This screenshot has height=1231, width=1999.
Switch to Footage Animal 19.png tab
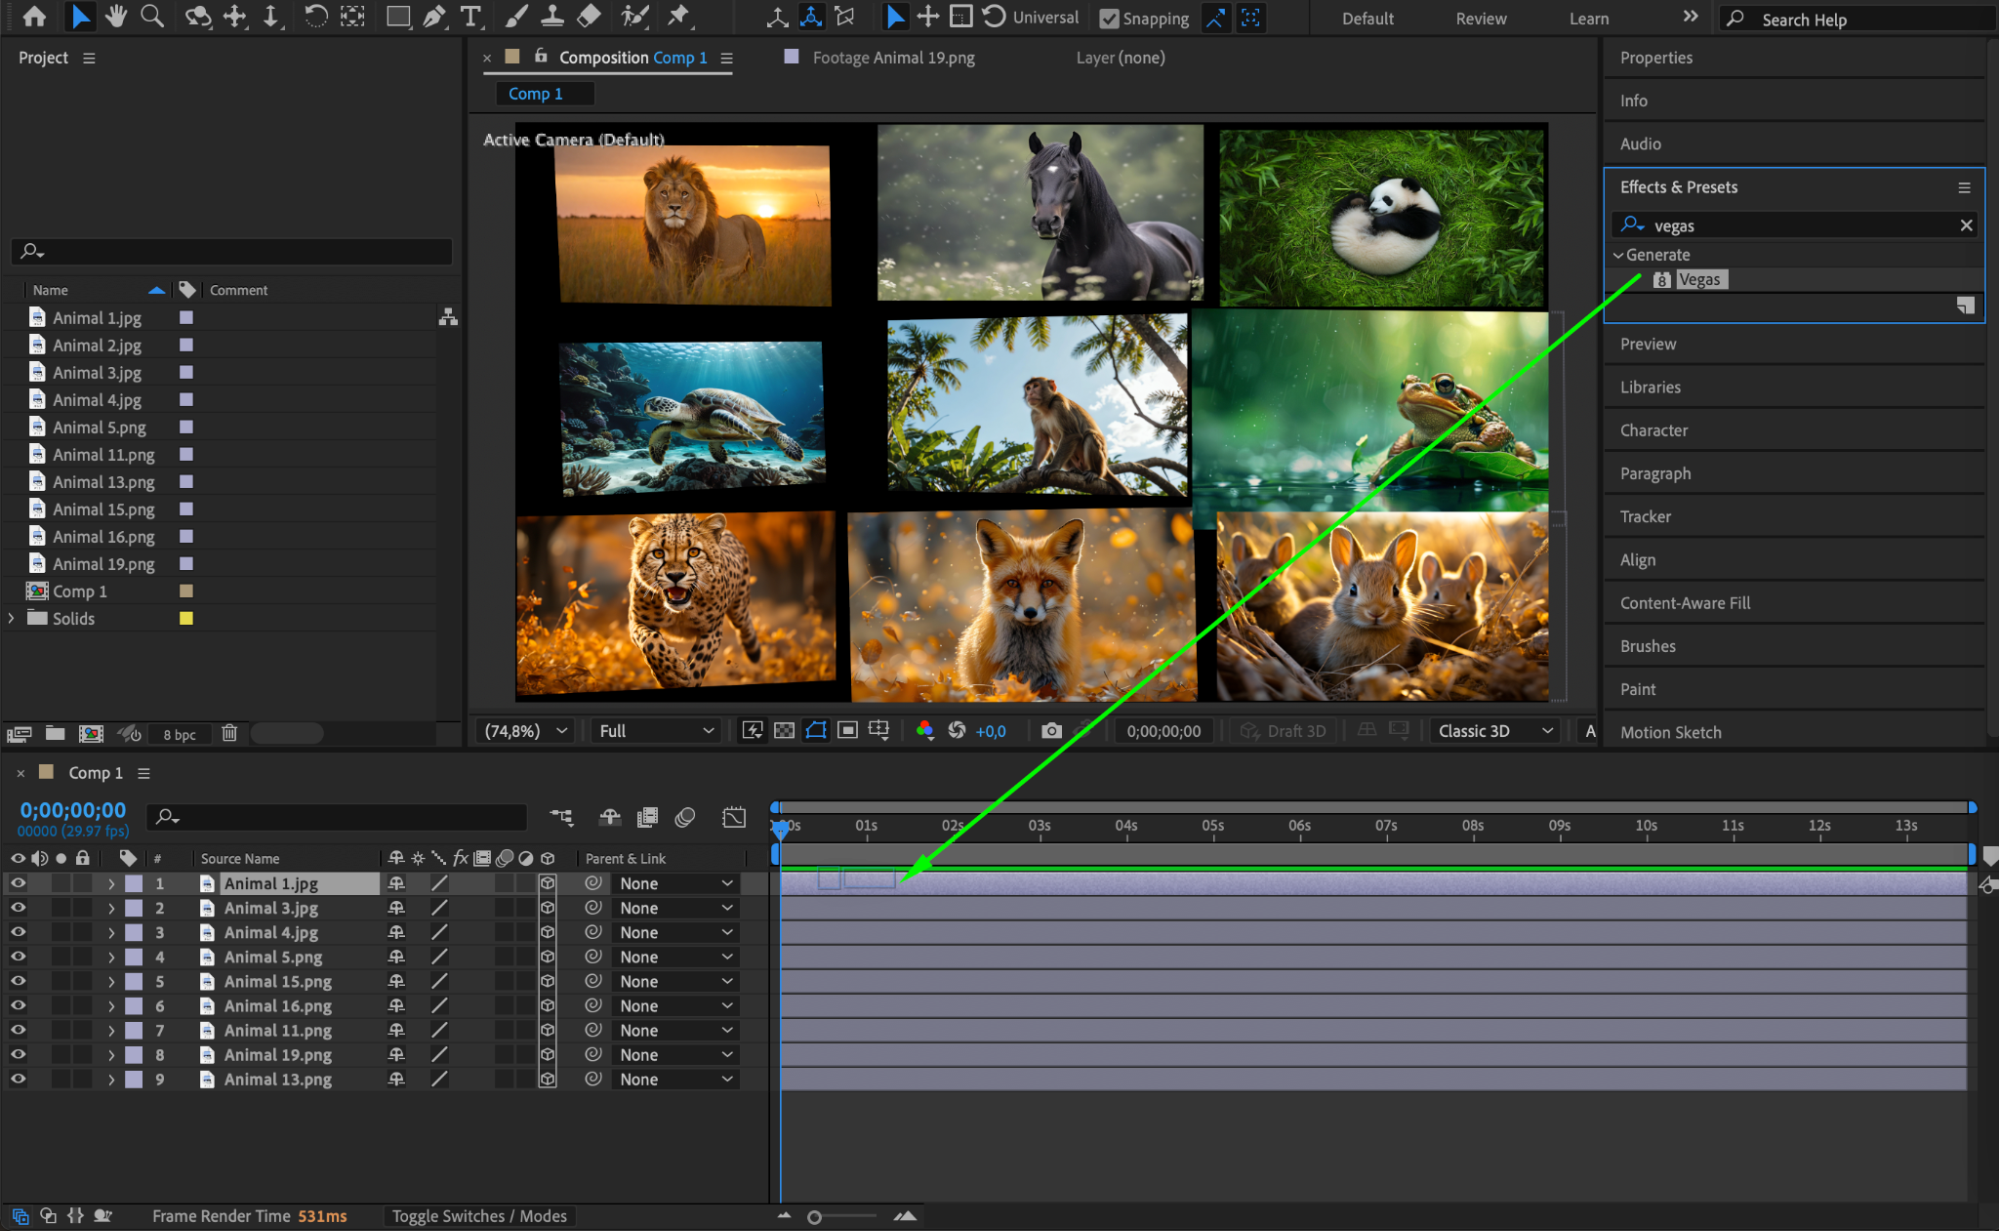click(892, 58)
